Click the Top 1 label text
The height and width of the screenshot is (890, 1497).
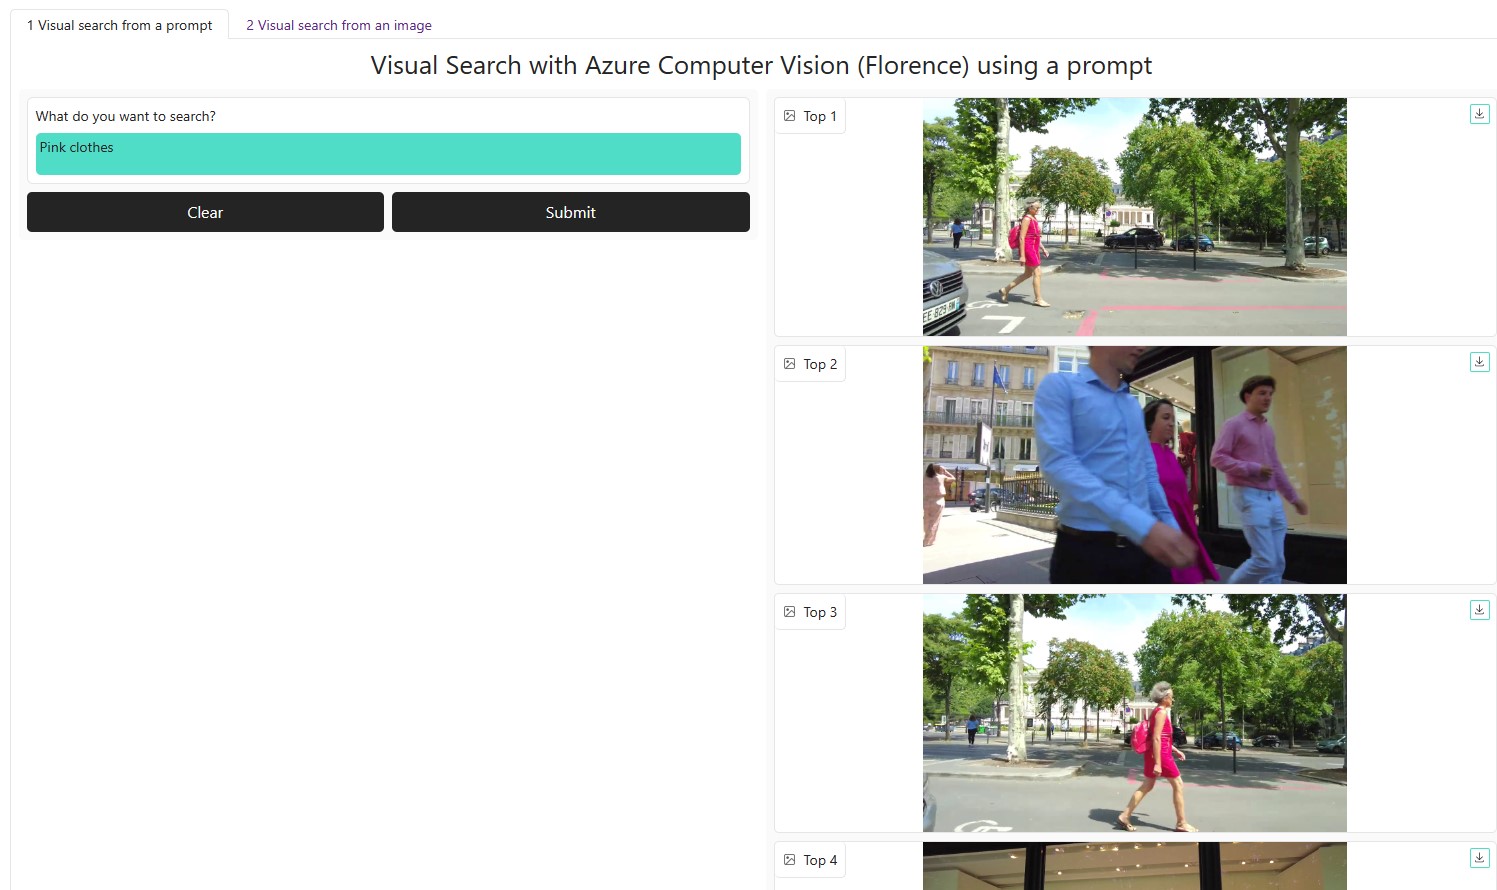820,116
